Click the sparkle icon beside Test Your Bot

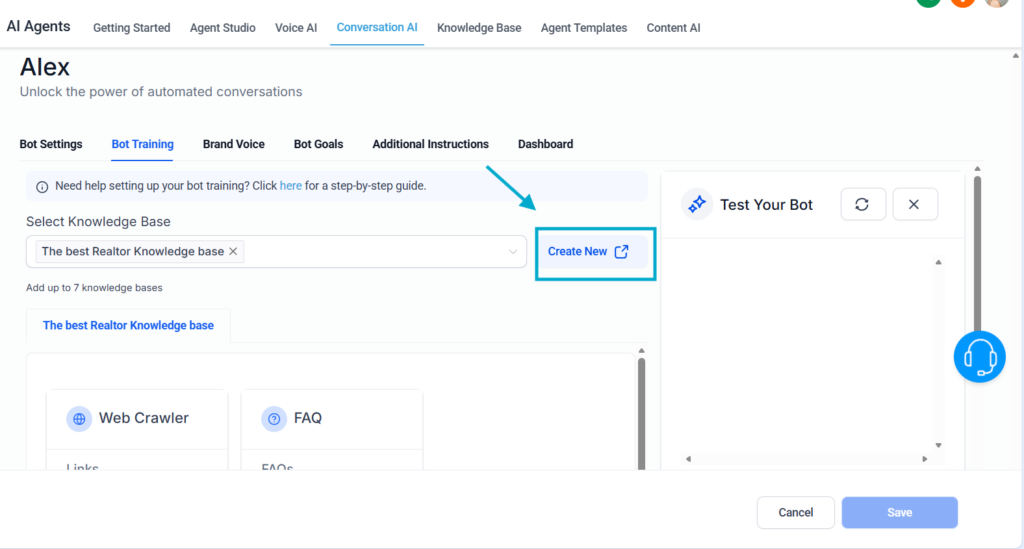pos(696,204)
